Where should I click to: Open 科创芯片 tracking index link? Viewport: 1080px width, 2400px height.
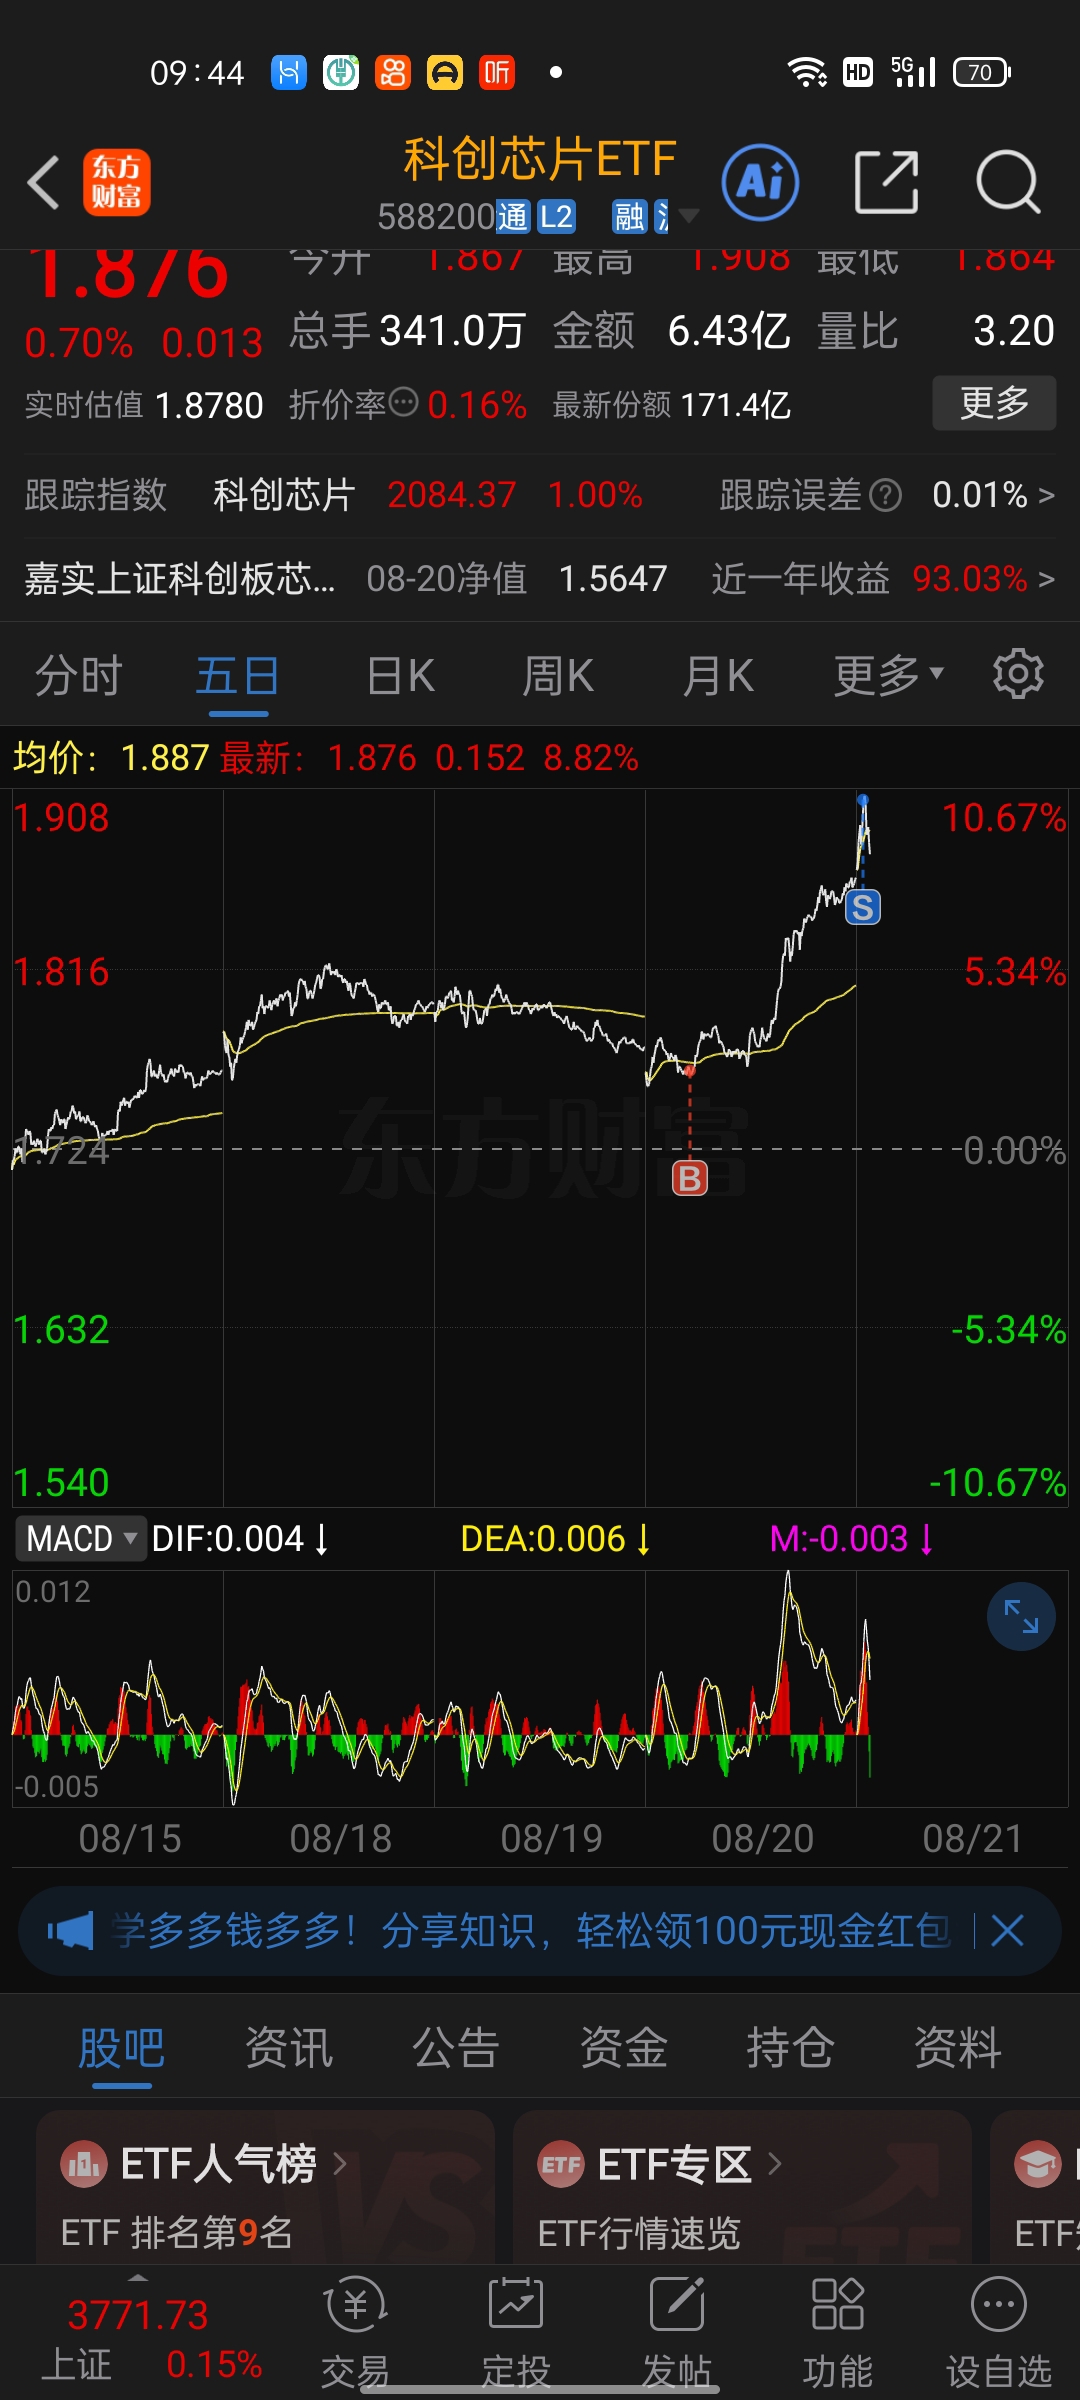[284, 495]
